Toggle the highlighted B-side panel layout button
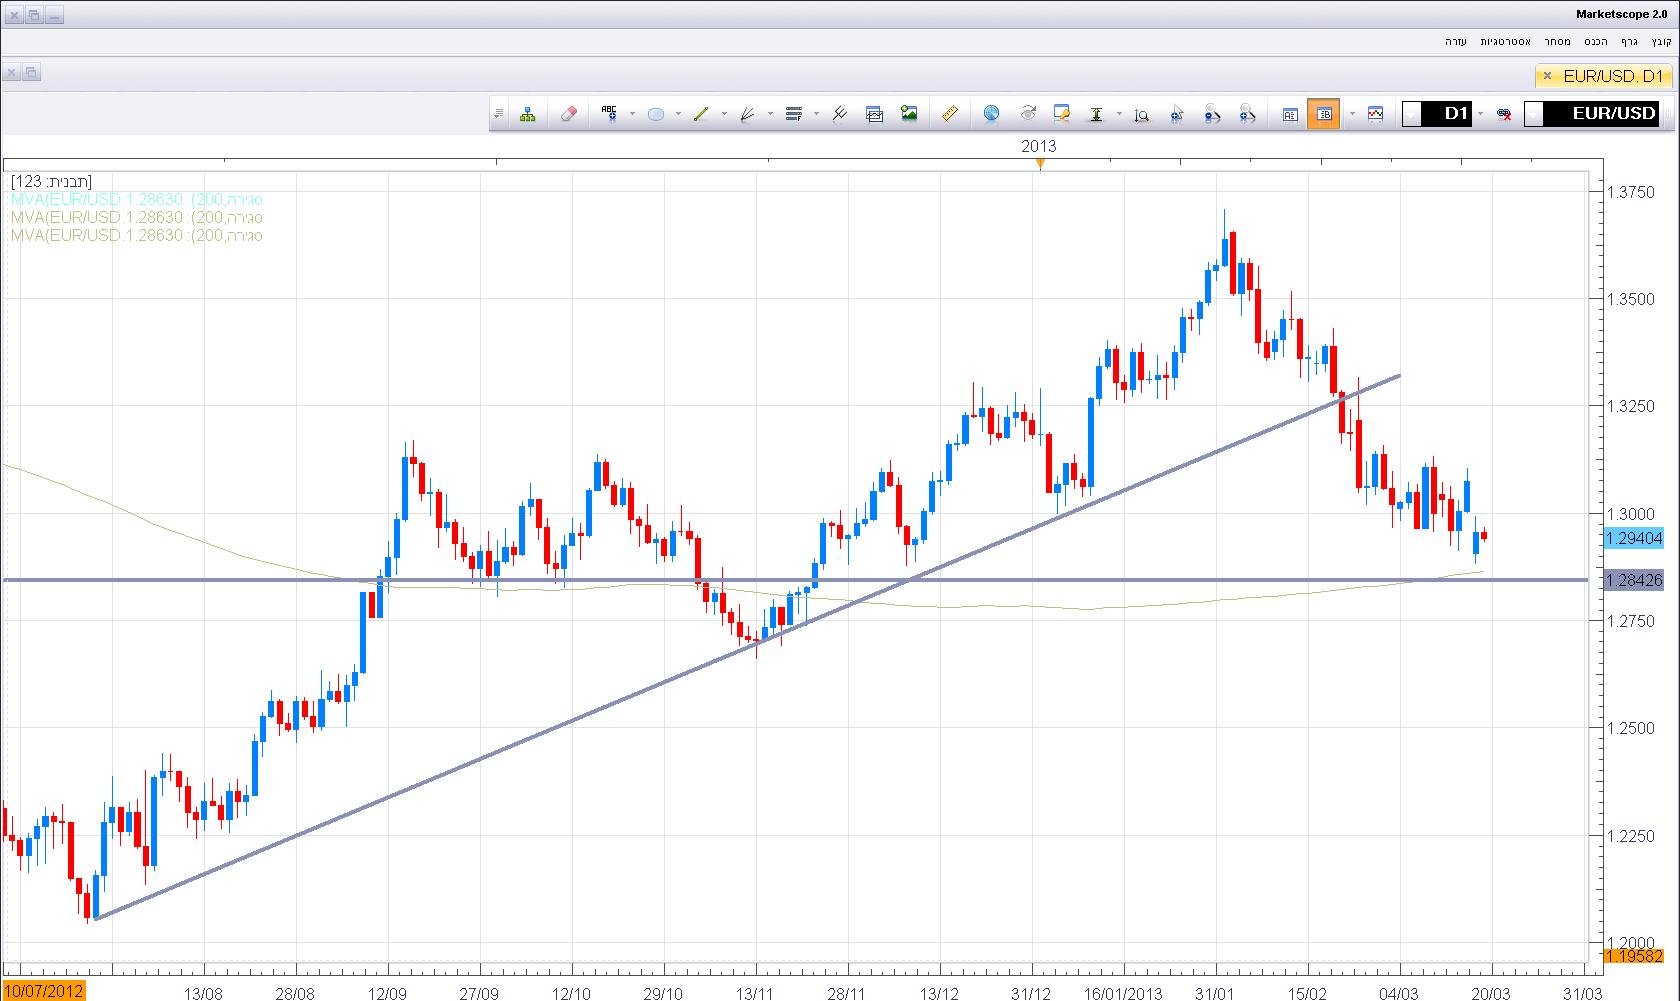The height and width of the screenshot is (1001, 1680). click(1324, 114)
